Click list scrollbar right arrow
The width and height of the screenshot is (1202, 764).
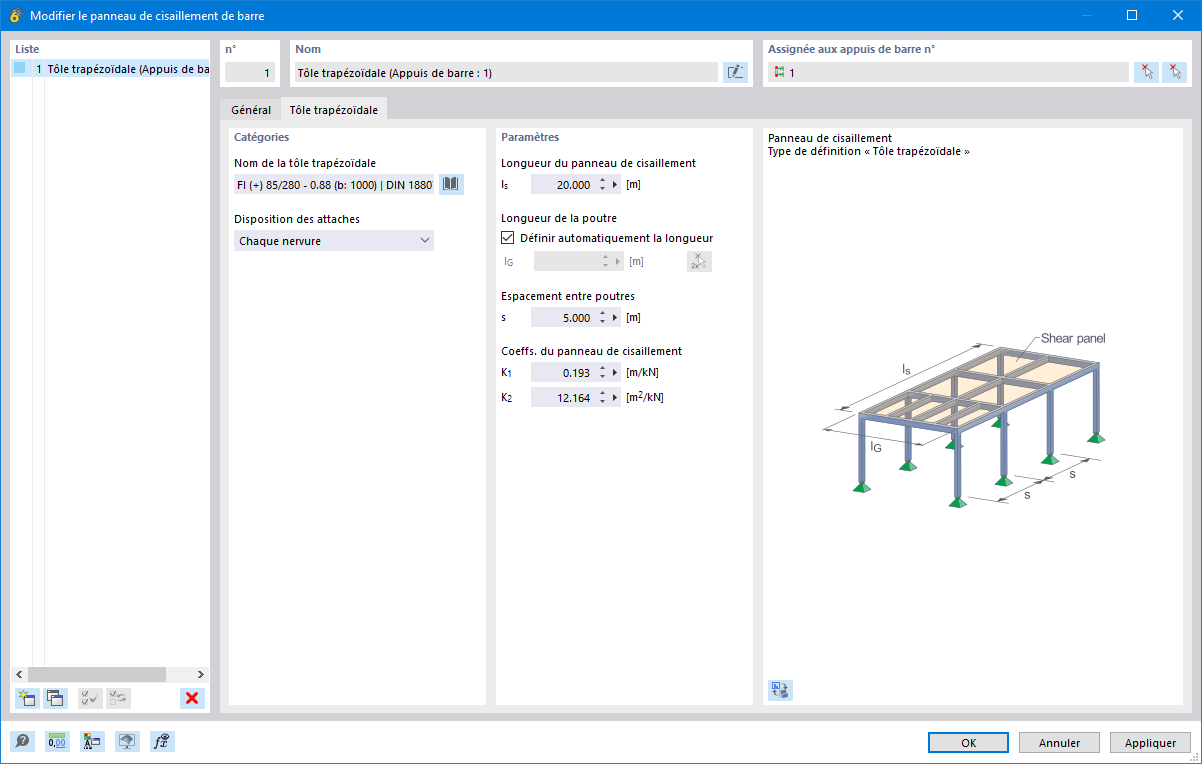pyautogui.click(x=200, y=675)
